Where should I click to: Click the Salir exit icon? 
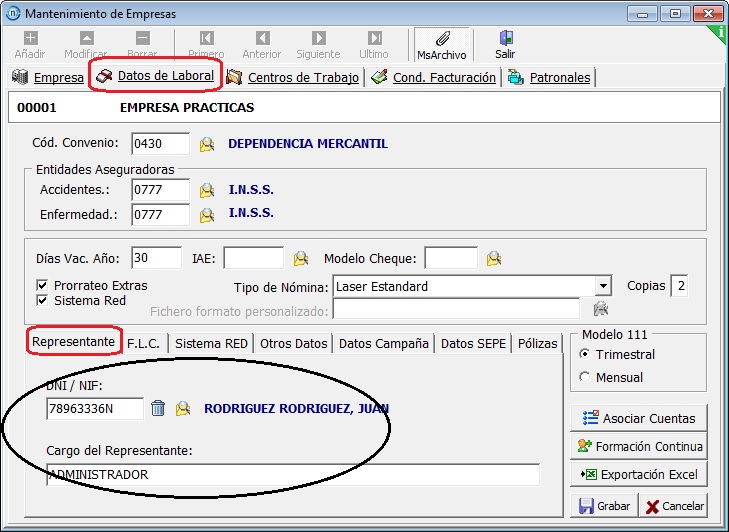(x=505, y=39)
